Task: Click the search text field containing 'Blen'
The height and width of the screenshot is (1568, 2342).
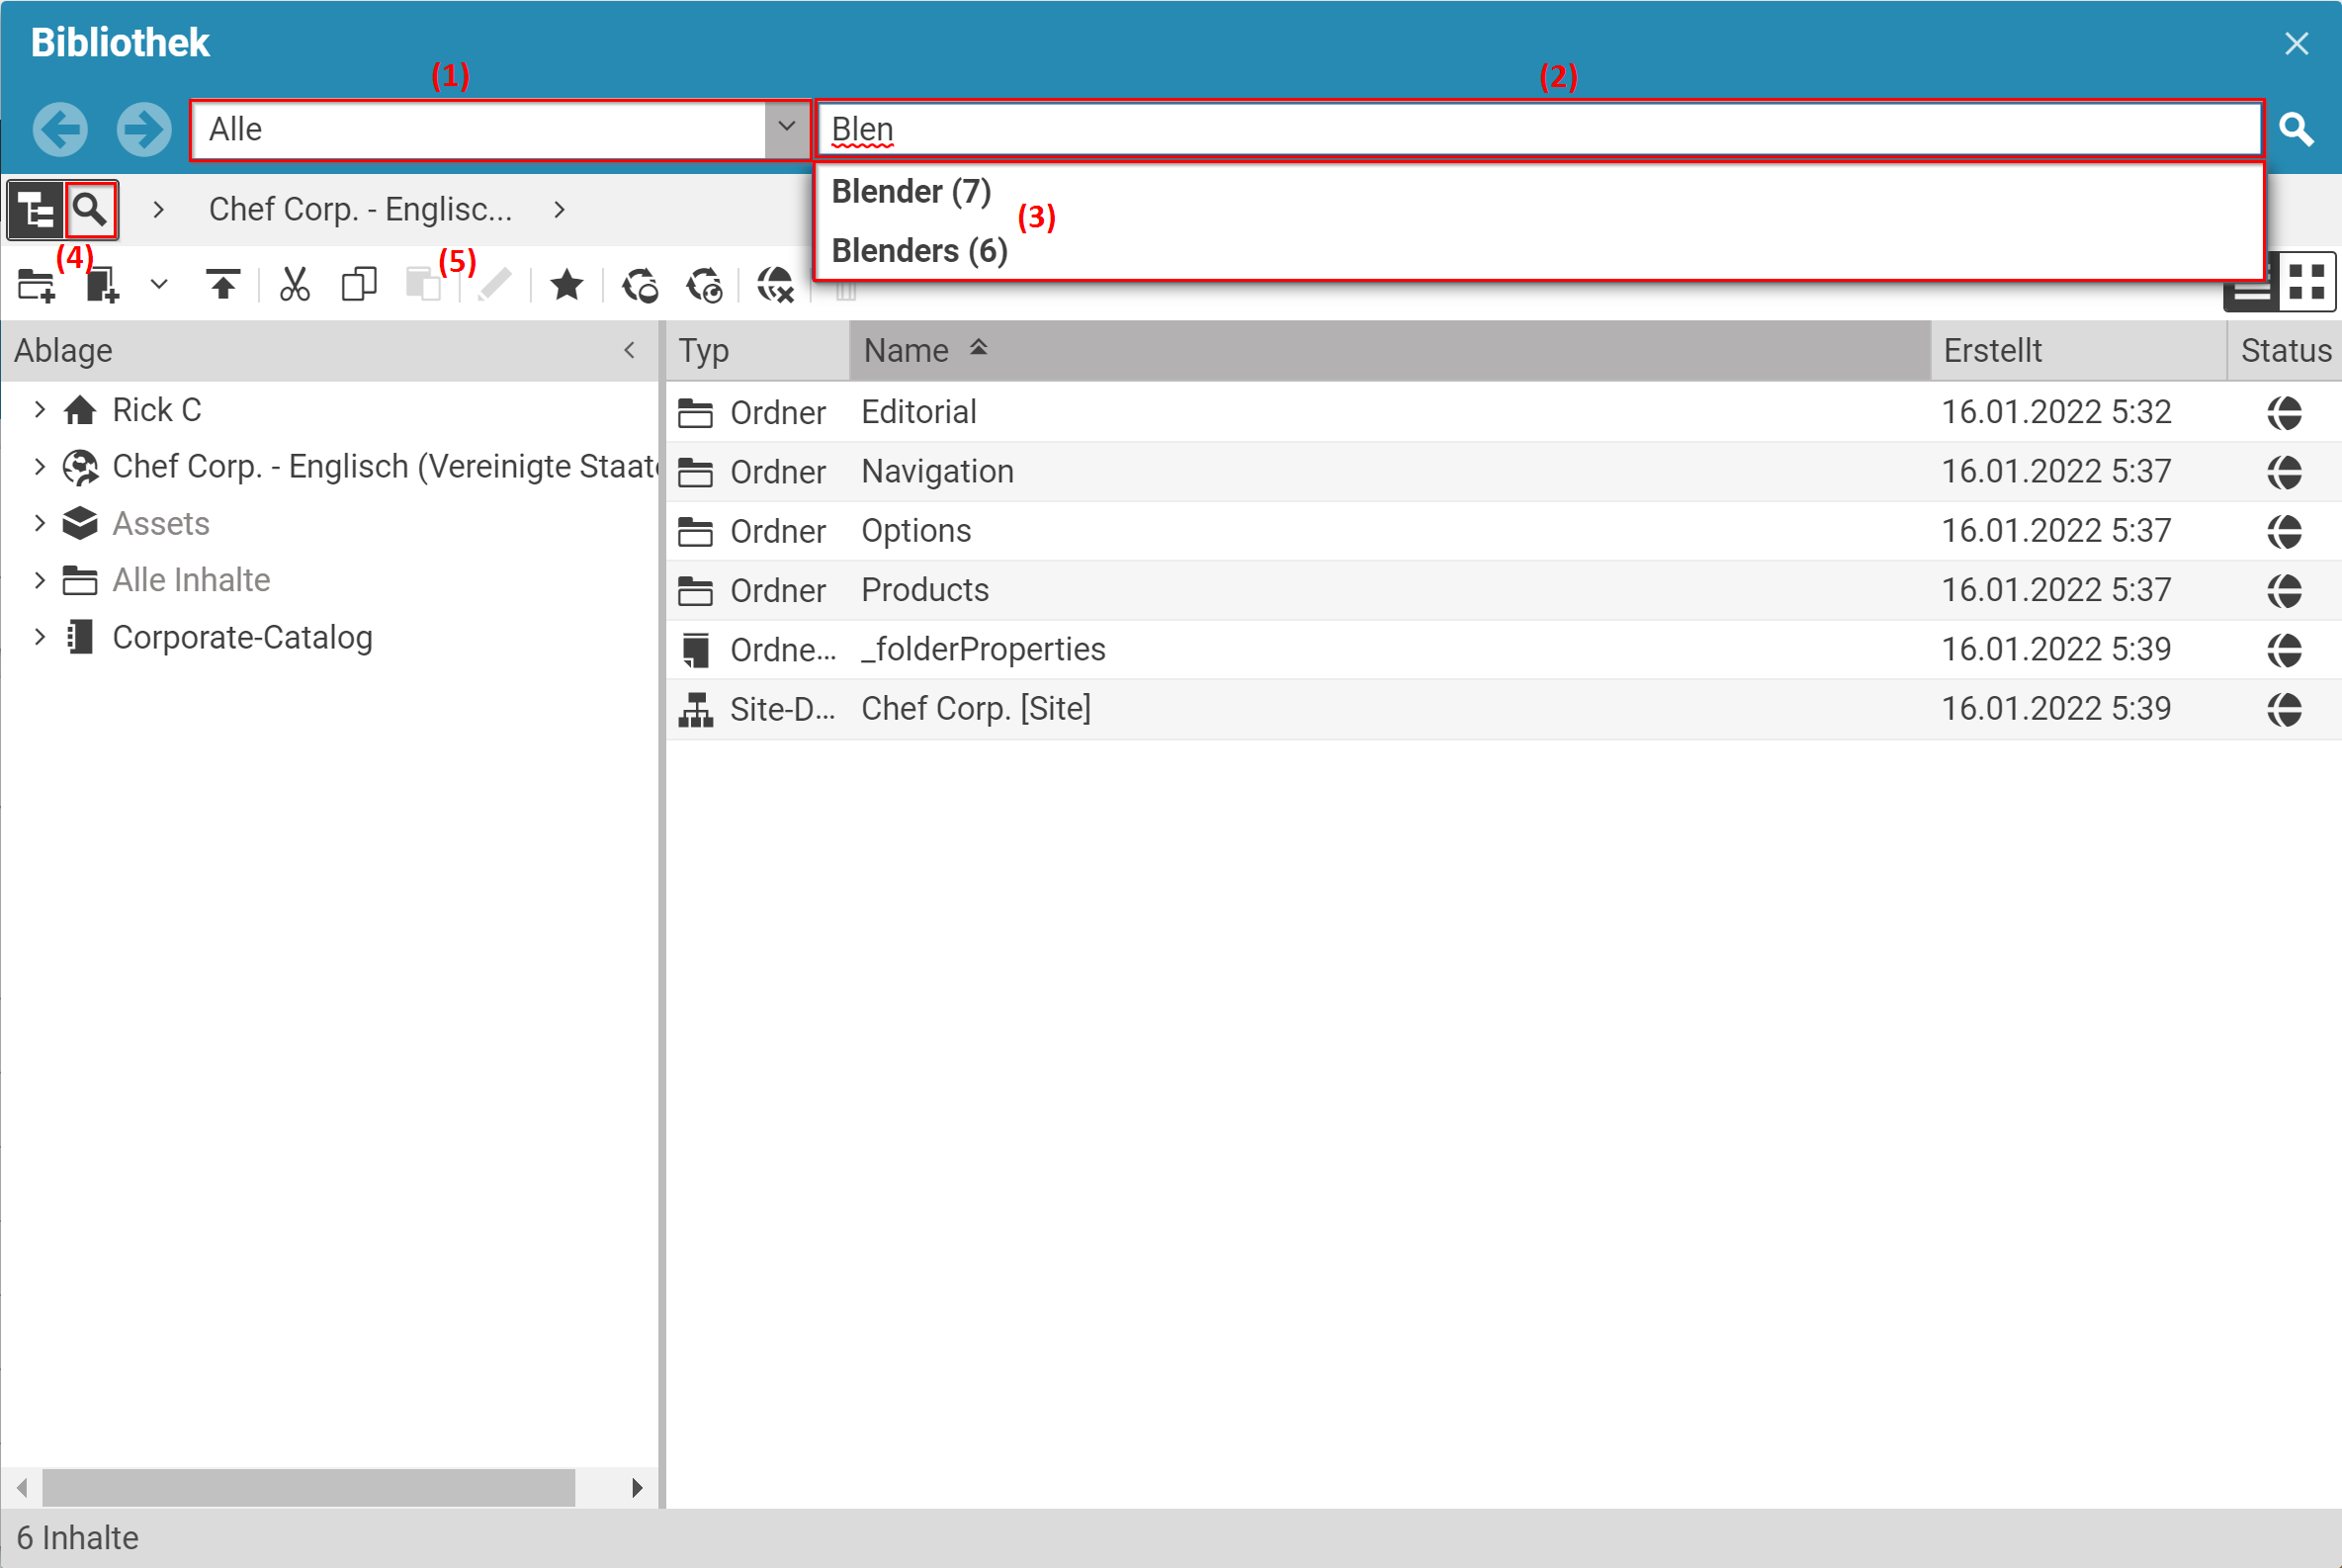Action: point(1540,130)
